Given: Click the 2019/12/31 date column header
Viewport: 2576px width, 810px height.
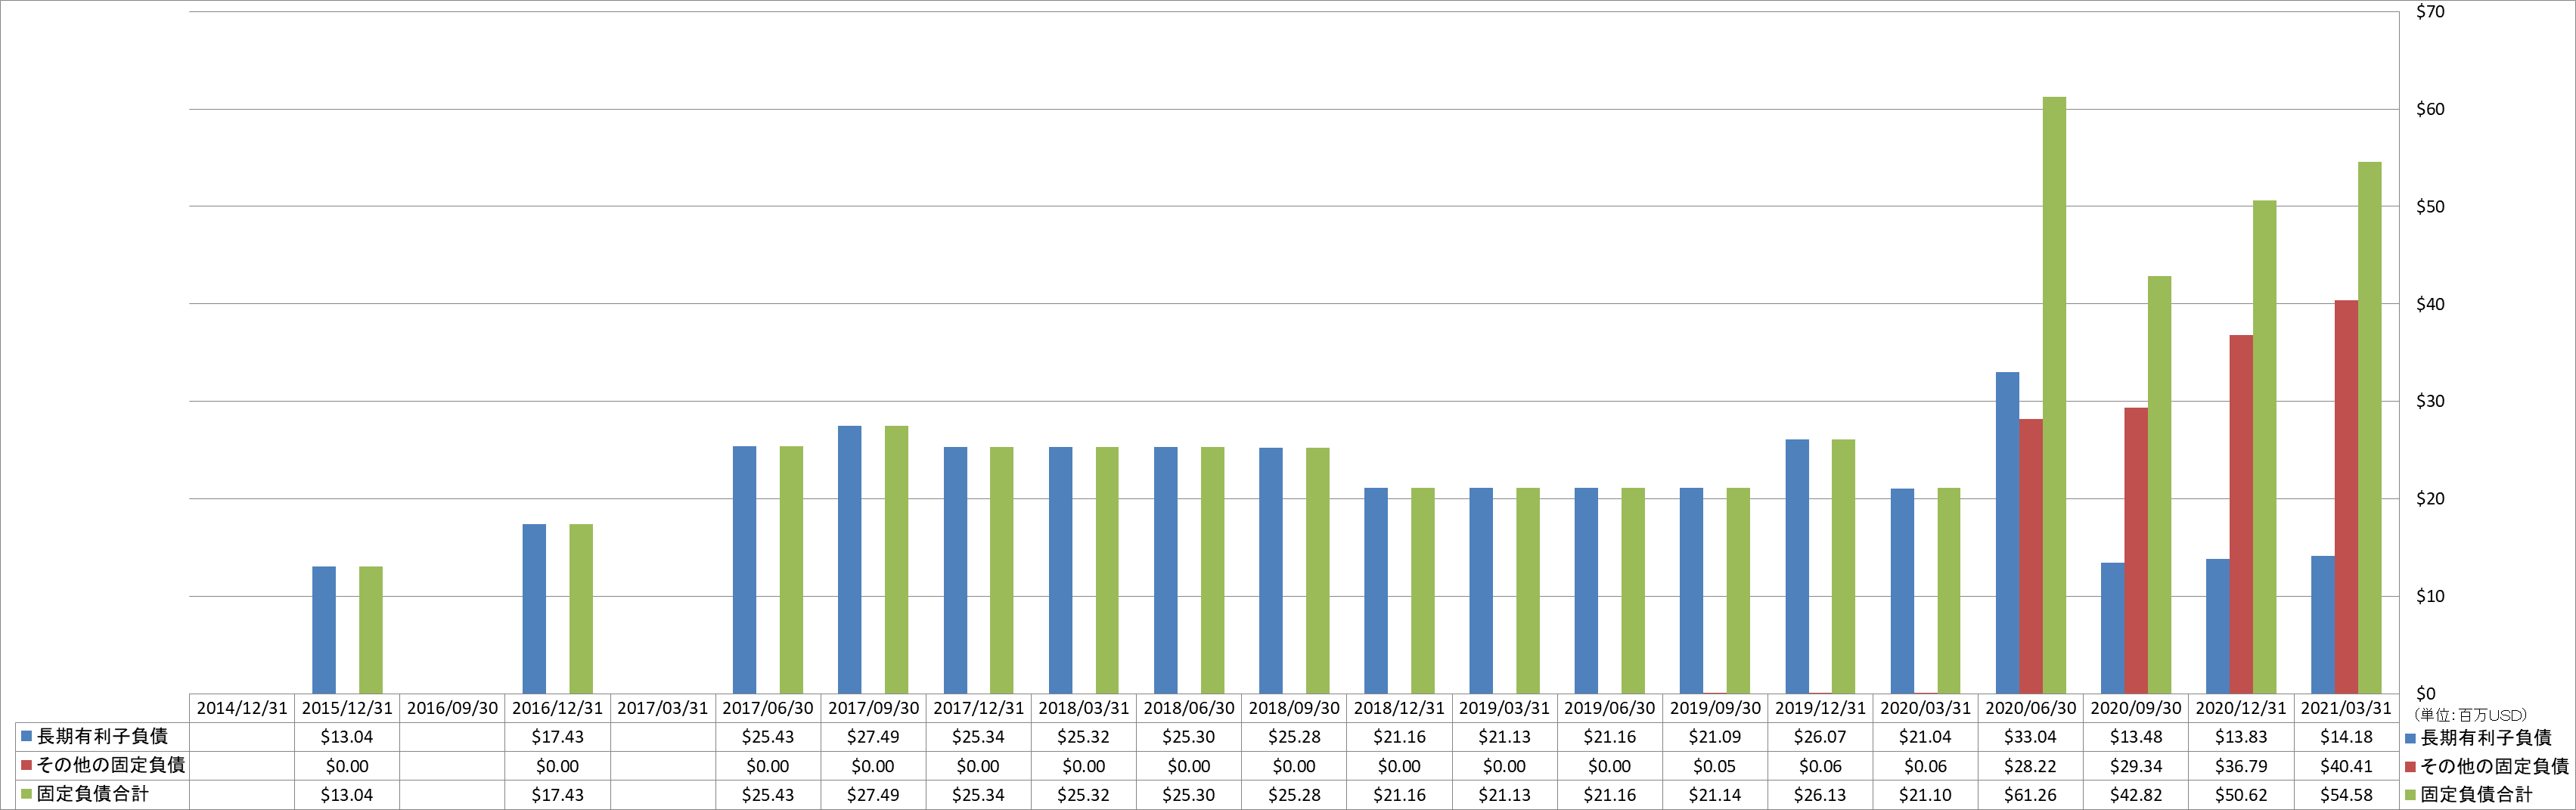Looking at the screenshot, I should pyautogui.click(x=1820, y=708).
